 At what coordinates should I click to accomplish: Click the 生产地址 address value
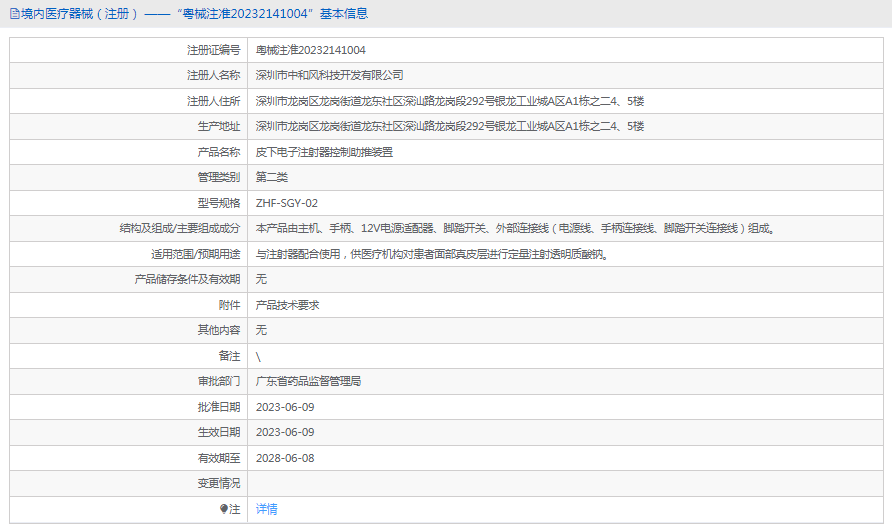[449, 126]
